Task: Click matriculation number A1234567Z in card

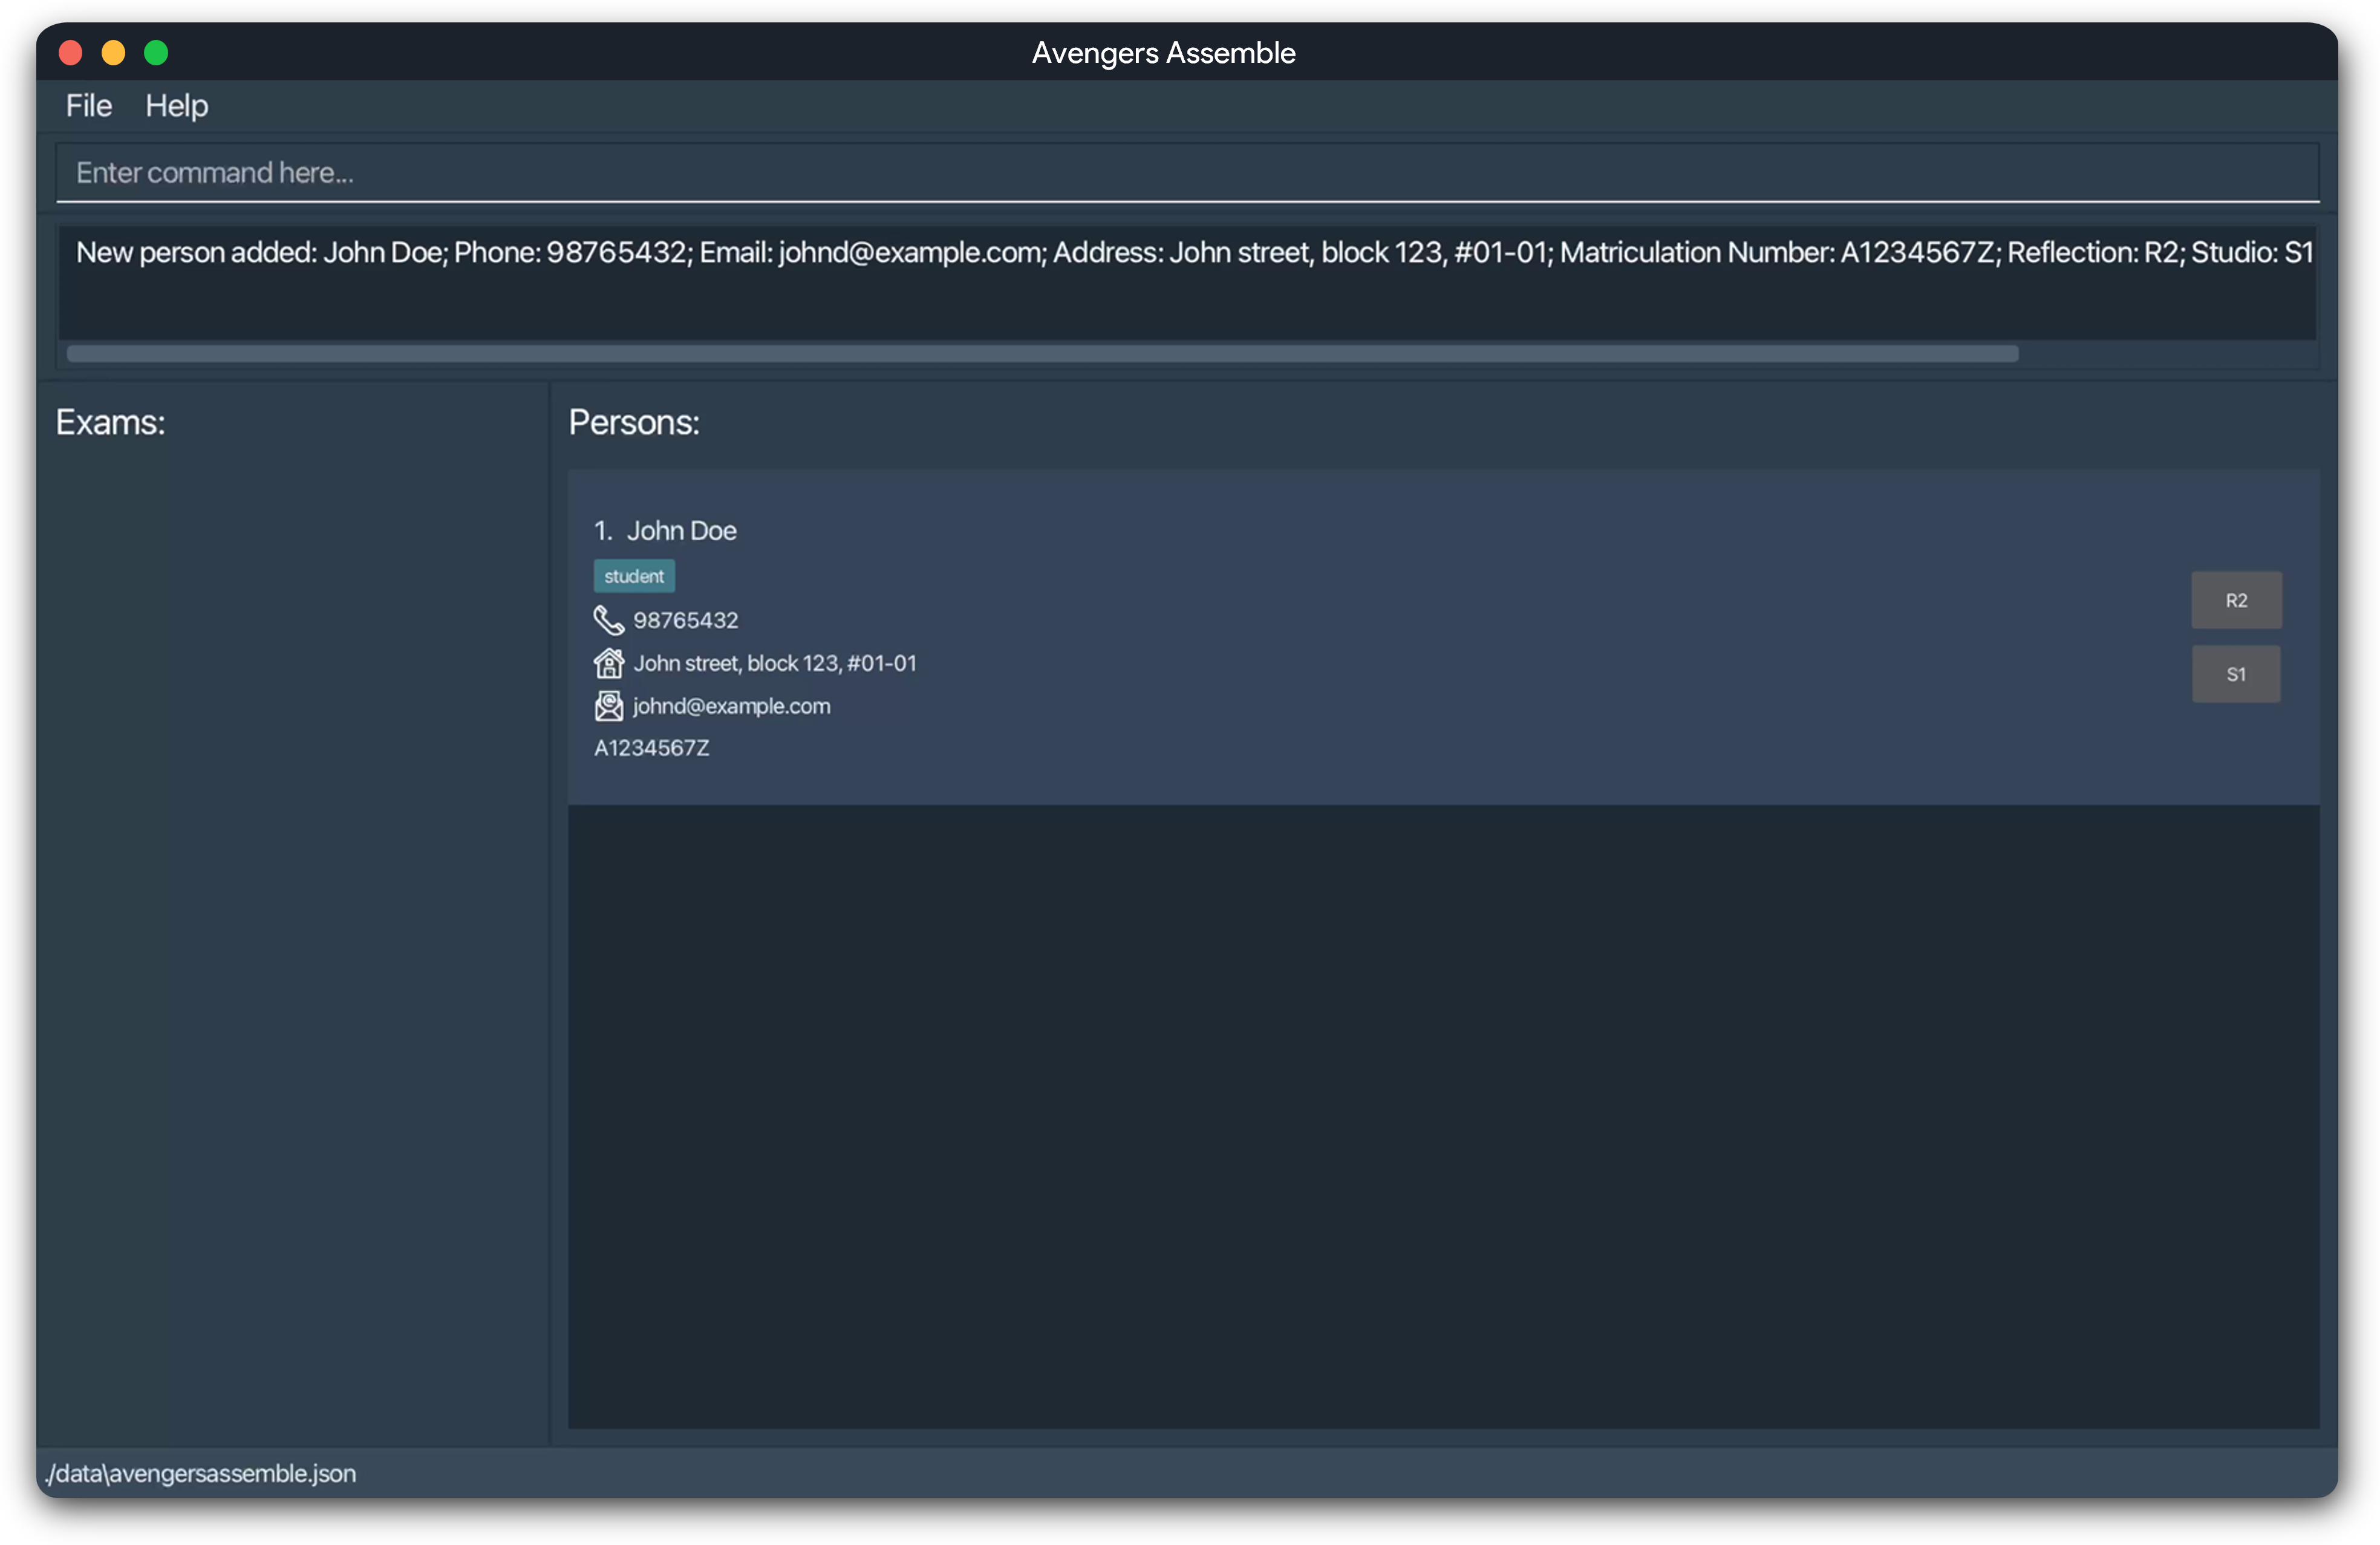Action: click(652, 748)
